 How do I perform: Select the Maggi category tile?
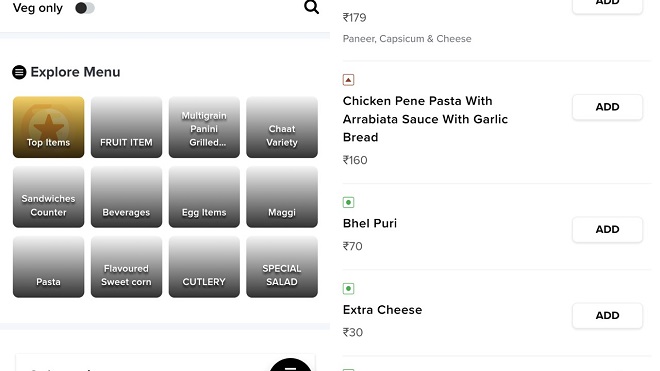pos(282,197)
